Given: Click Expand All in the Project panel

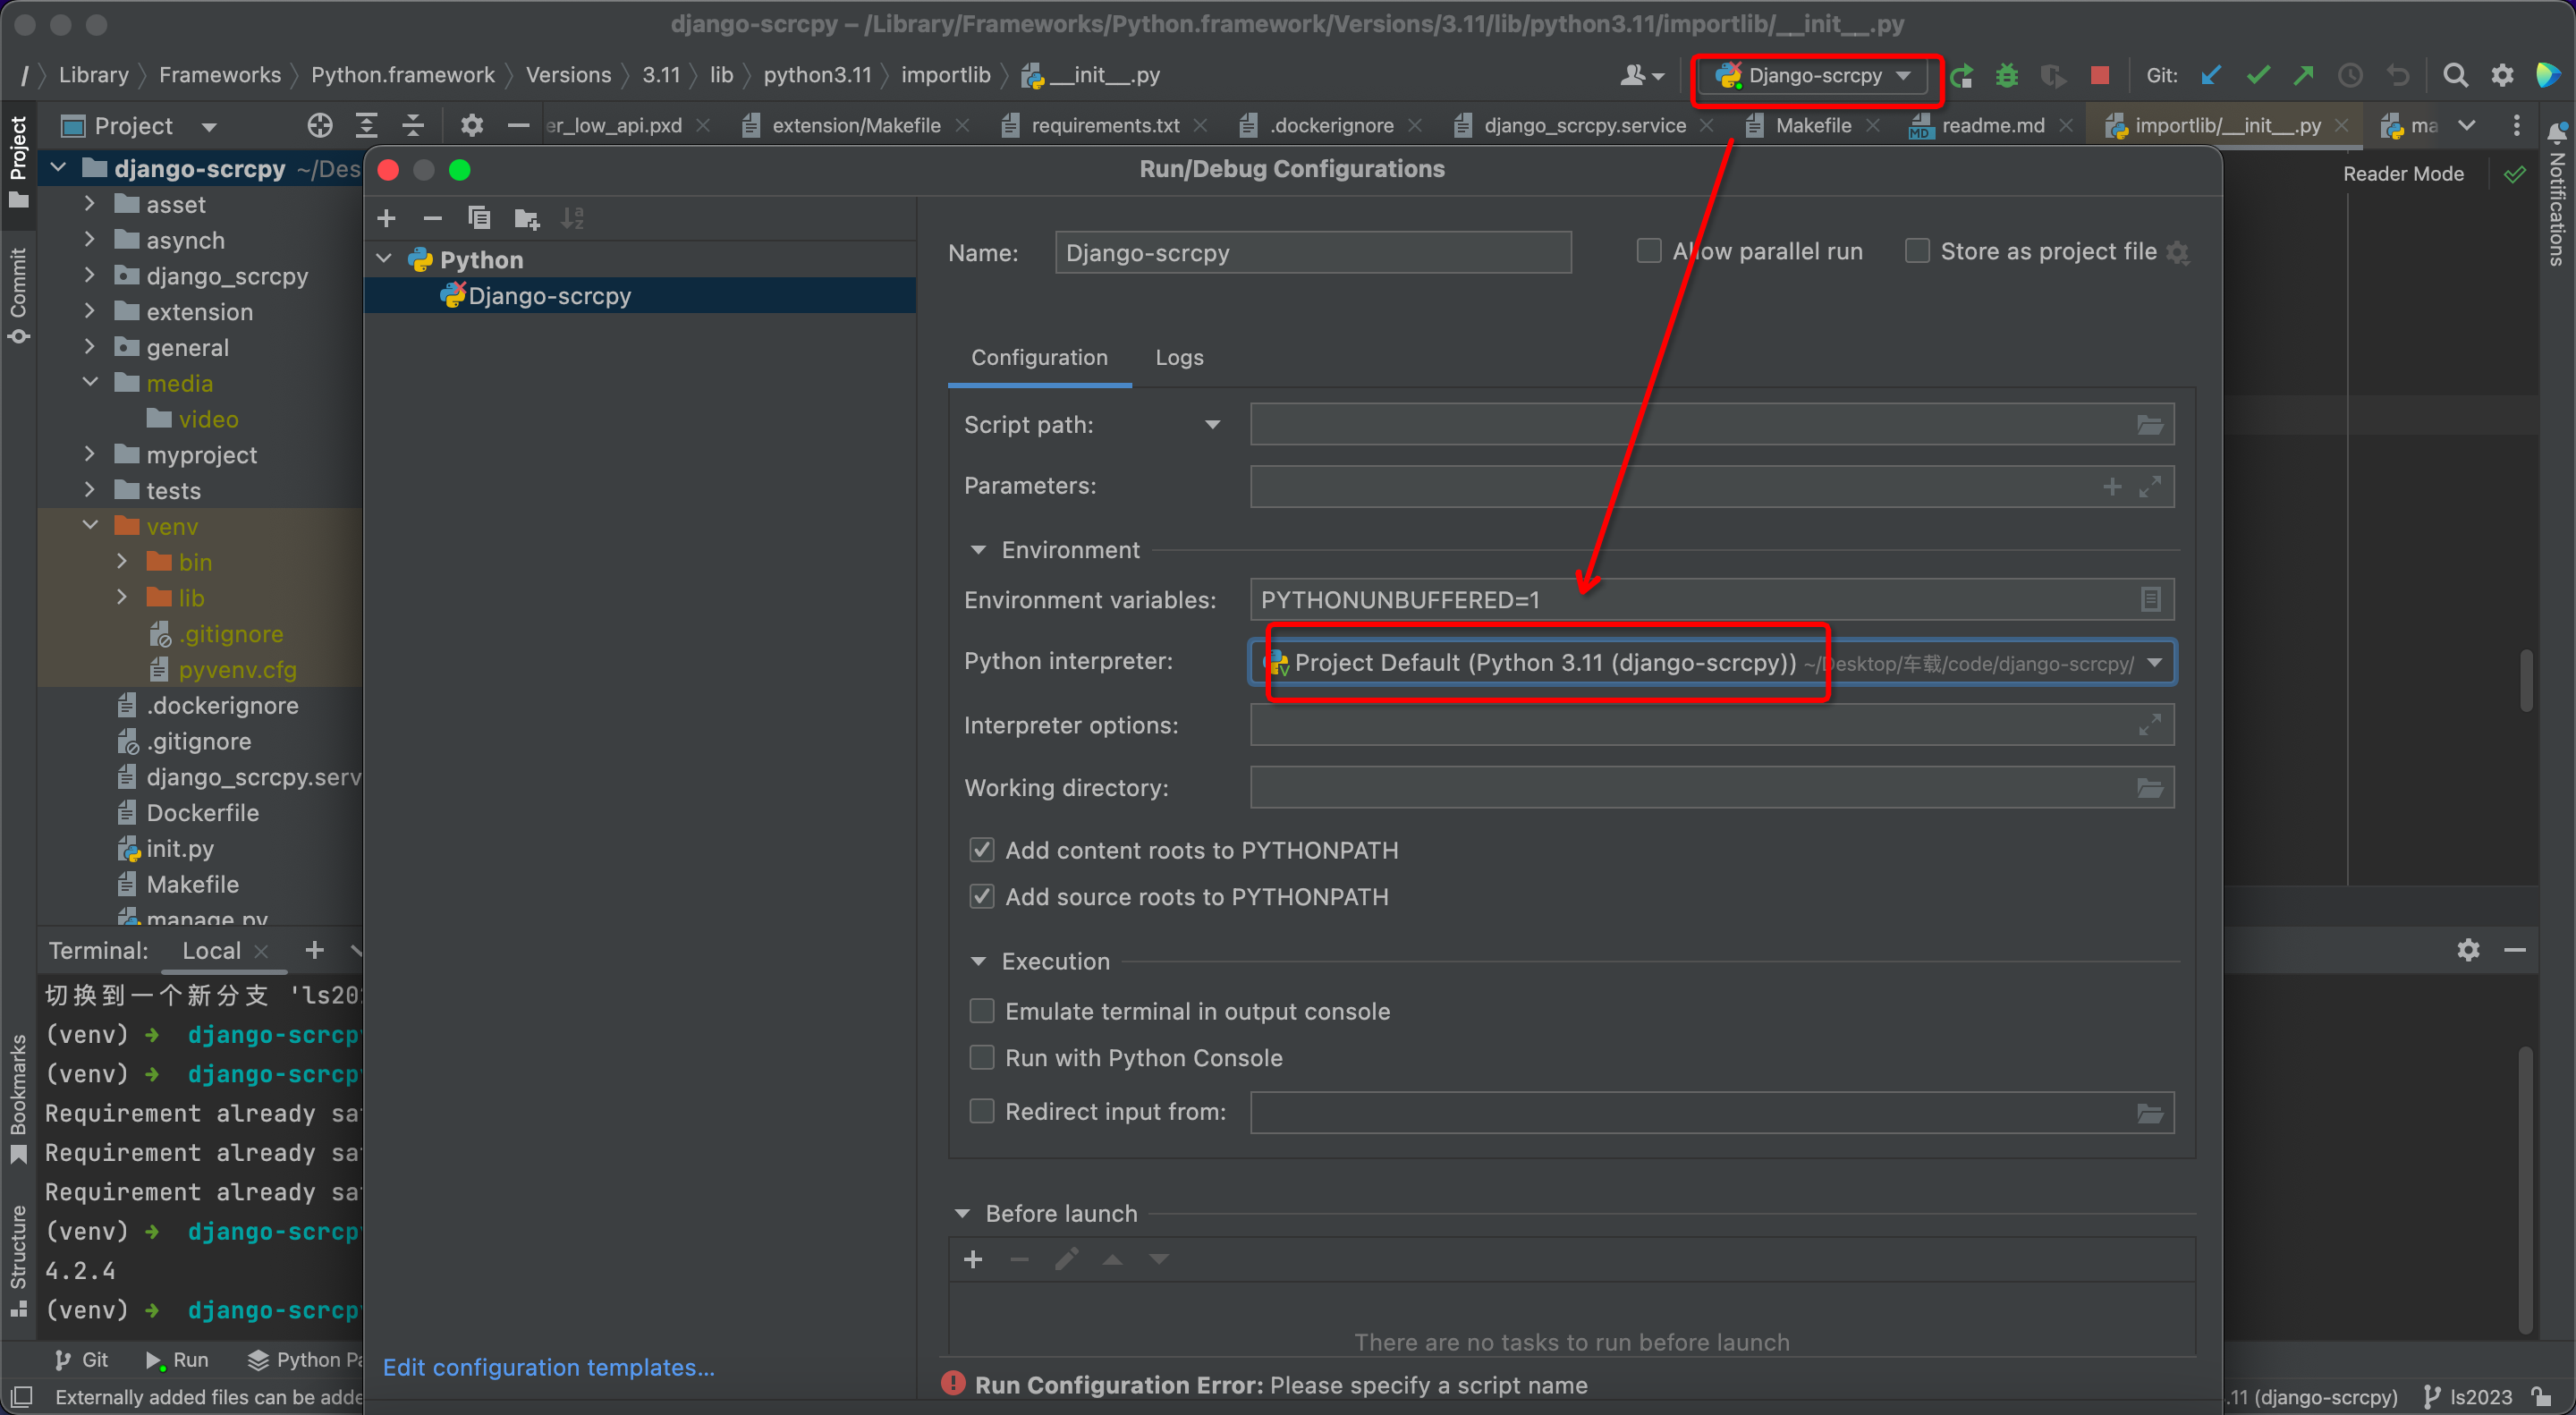Looking at the screenshot, I should tap(367, 126).
